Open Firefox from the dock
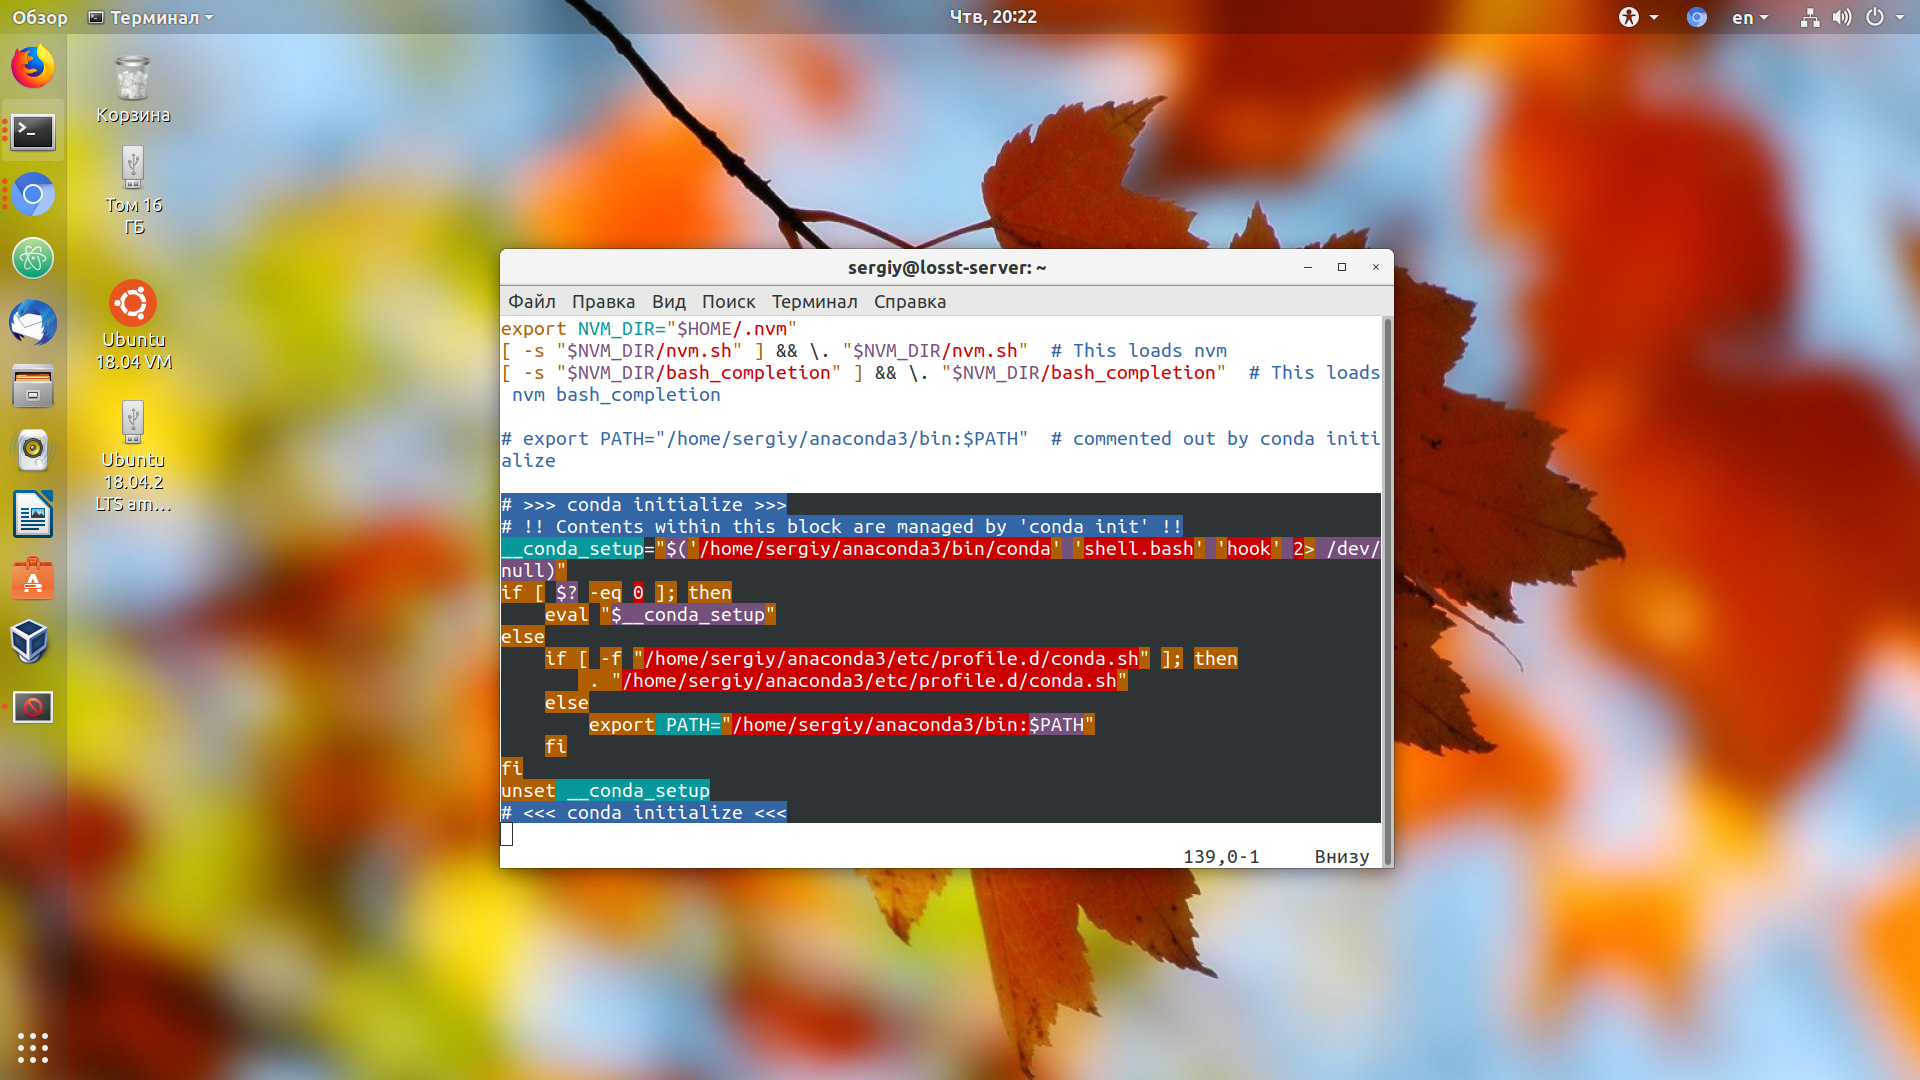This screenshot has width=1920, height=1080. [33, 67]
